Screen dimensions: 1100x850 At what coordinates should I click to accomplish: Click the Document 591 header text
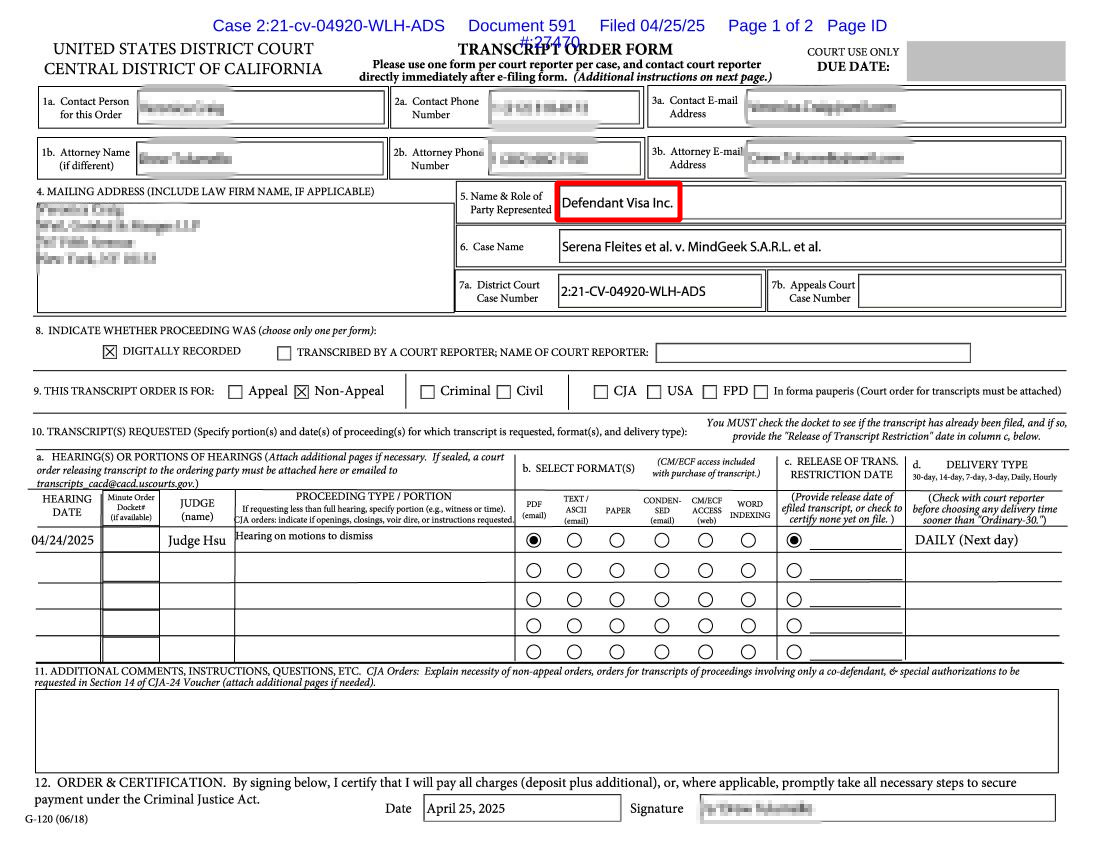point(522,26)
